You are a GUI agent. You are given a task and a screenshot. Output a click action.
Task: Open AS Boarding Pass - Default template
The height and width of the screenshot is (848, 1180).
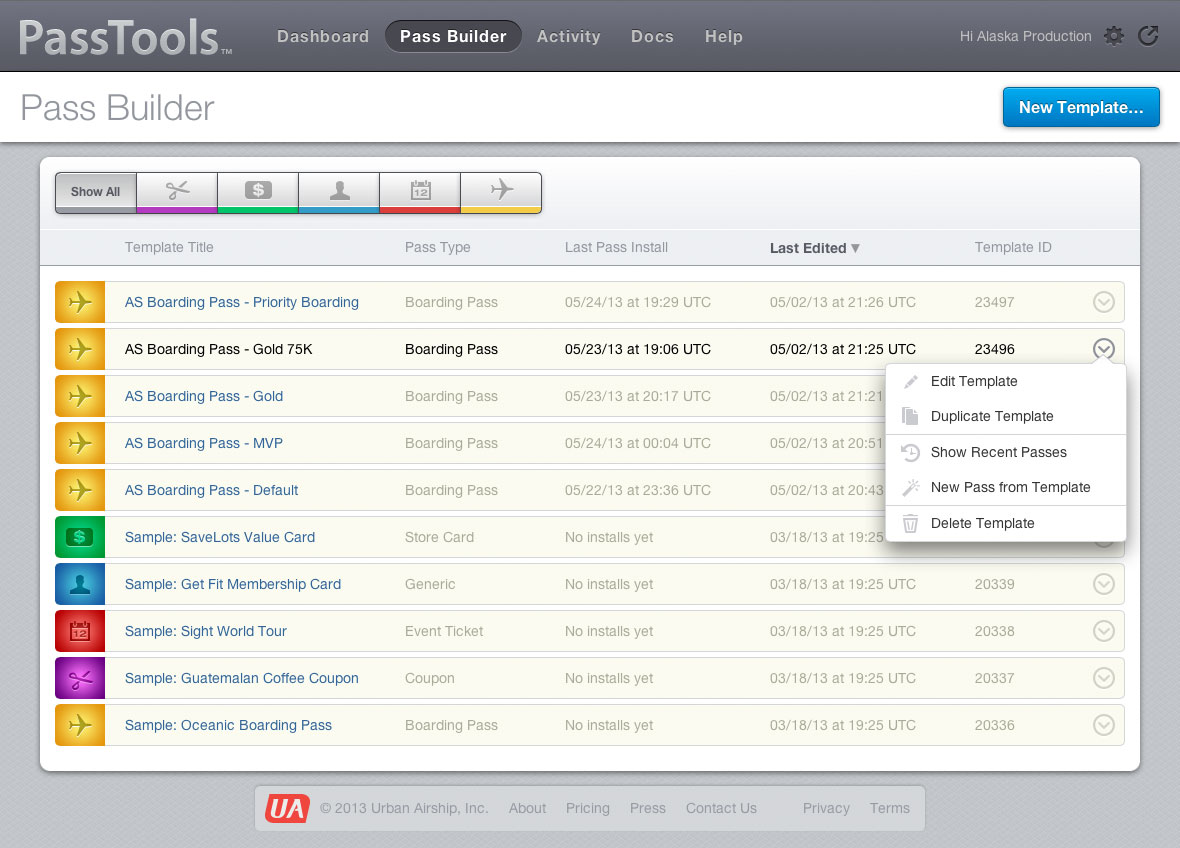coord(211,491)
